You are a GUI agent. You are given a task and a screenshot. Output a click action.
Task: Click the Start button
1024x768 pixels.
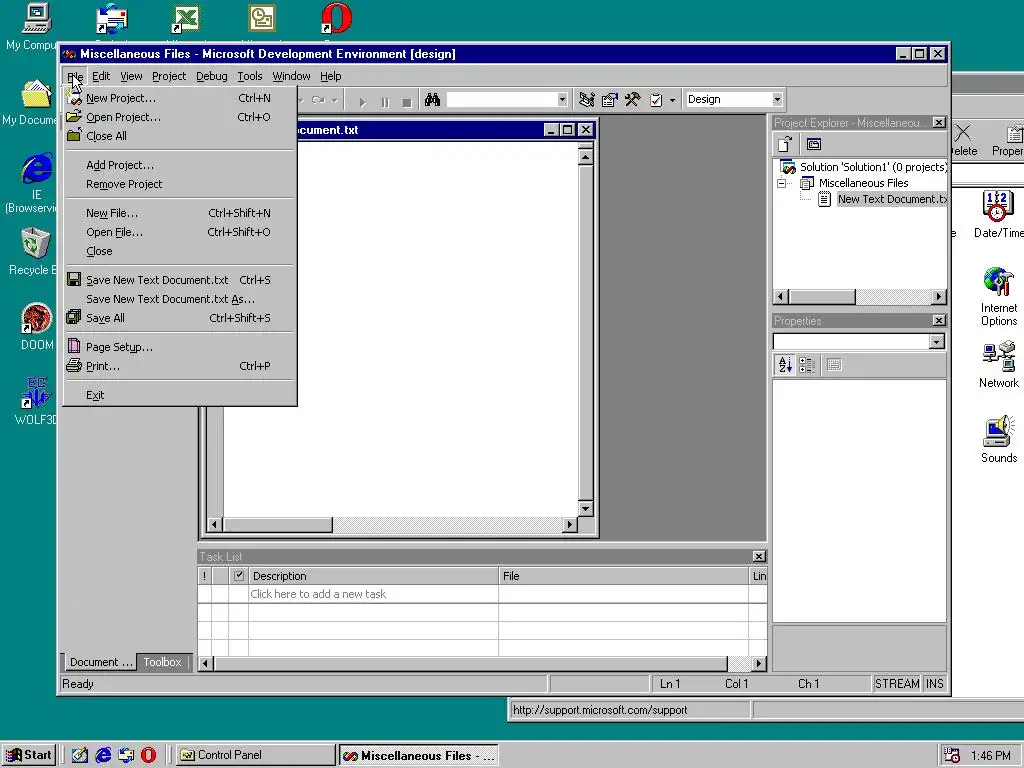29,755
